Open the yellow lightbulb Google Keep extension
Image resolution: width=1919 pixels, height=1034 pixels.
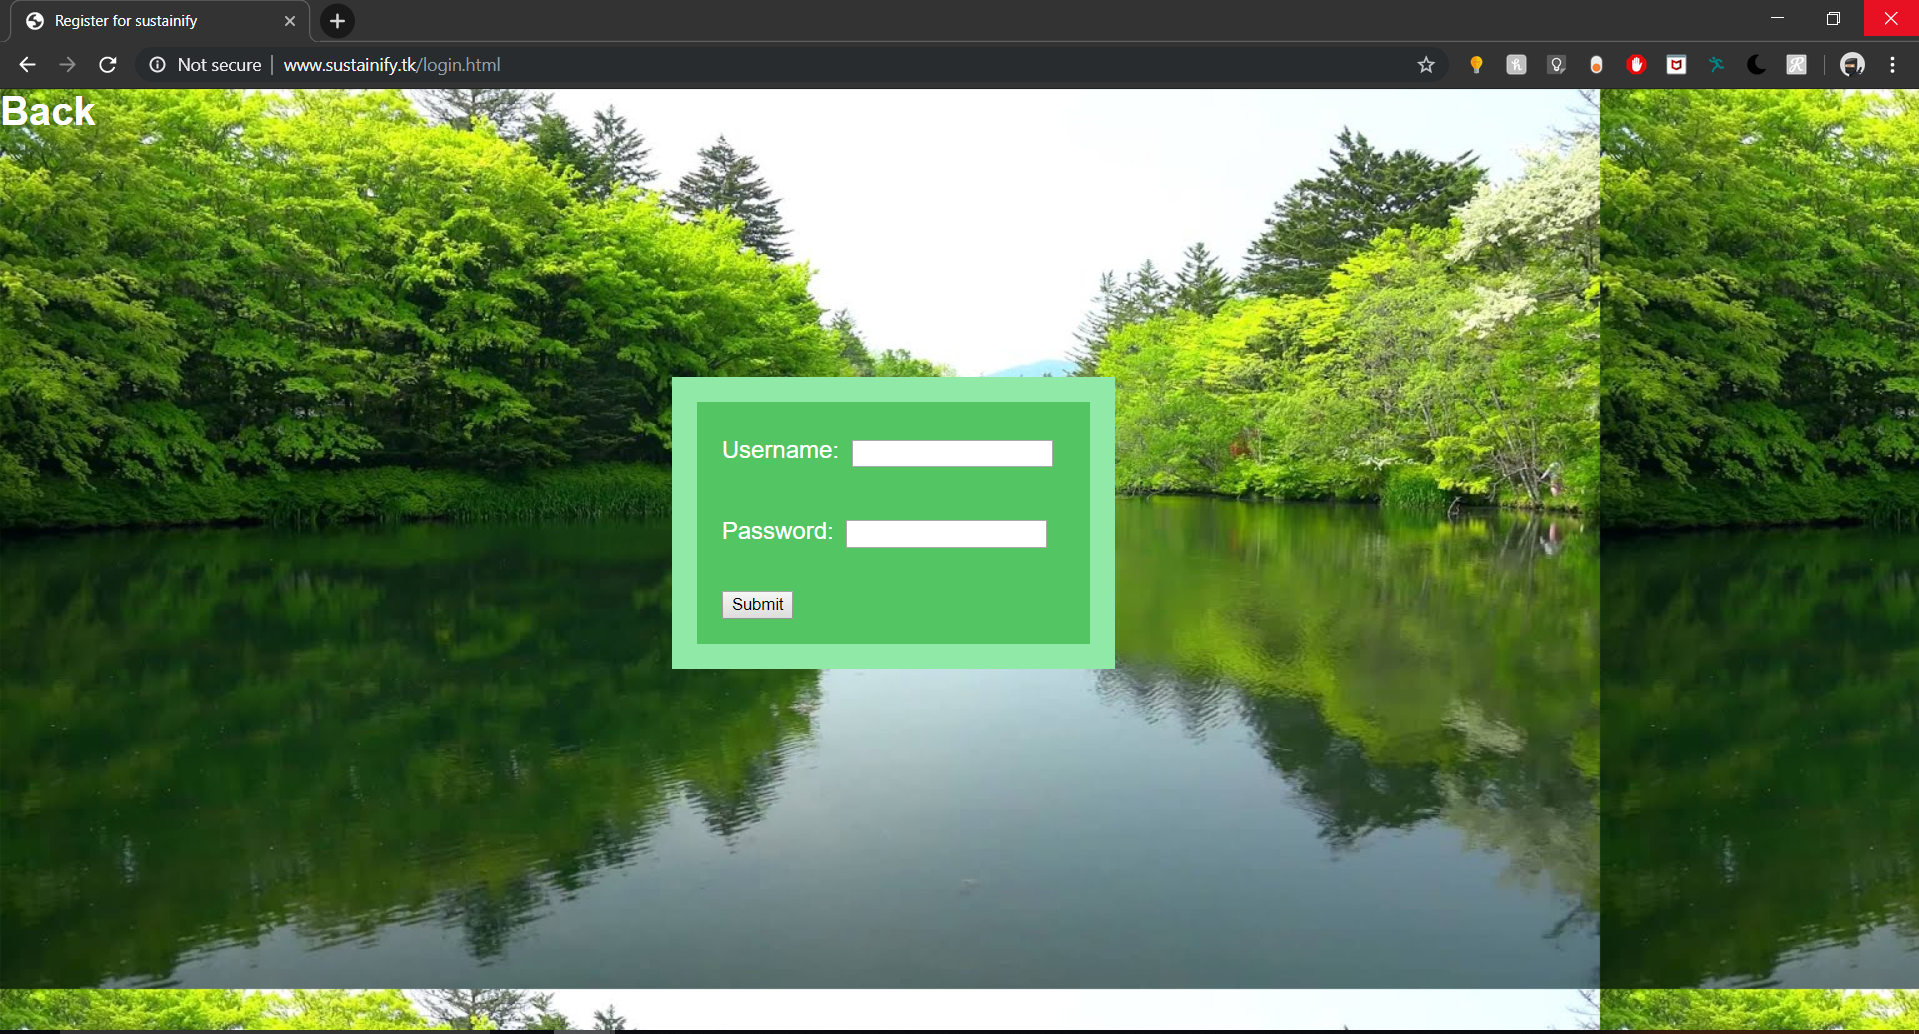coord(1476,65)
